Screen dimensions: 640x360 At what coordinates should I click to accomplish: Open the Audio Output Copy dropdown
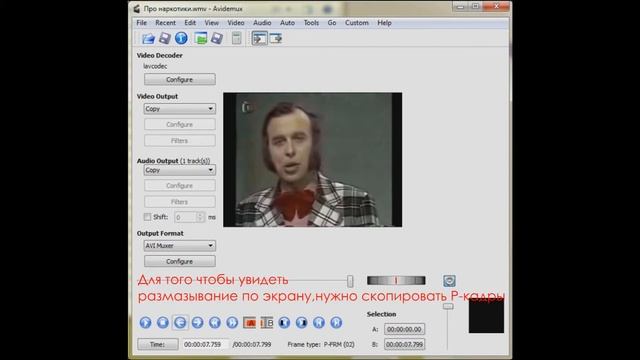180,170
